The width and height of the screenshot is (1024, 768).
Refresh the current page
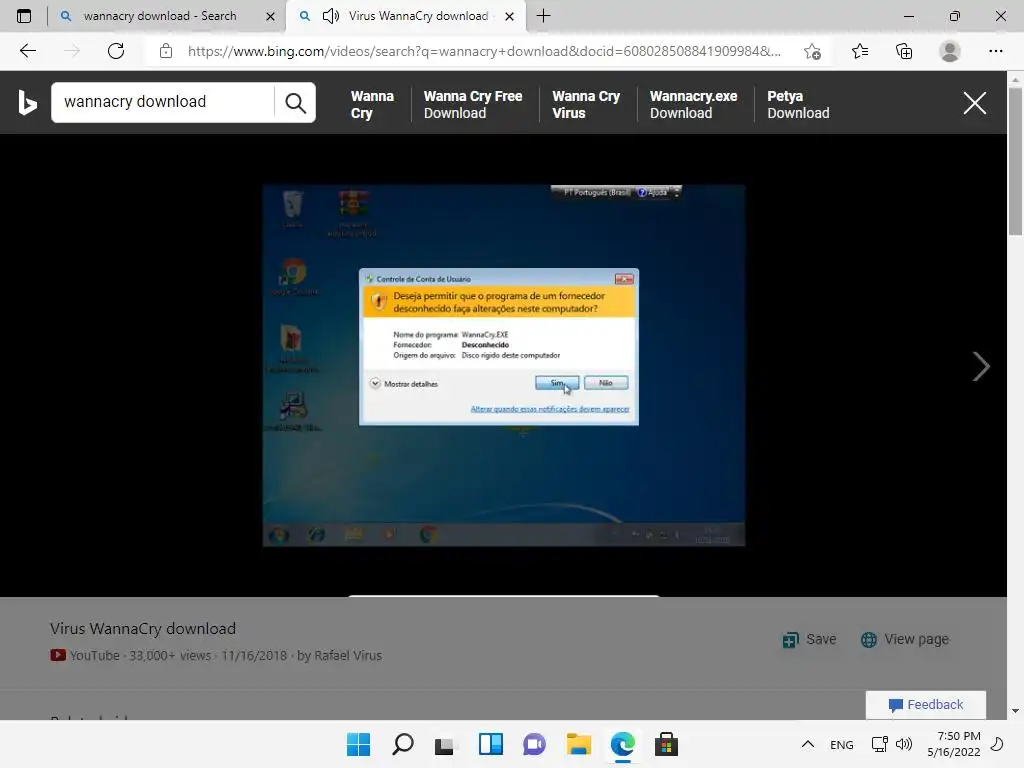click(x=116, y=51)
